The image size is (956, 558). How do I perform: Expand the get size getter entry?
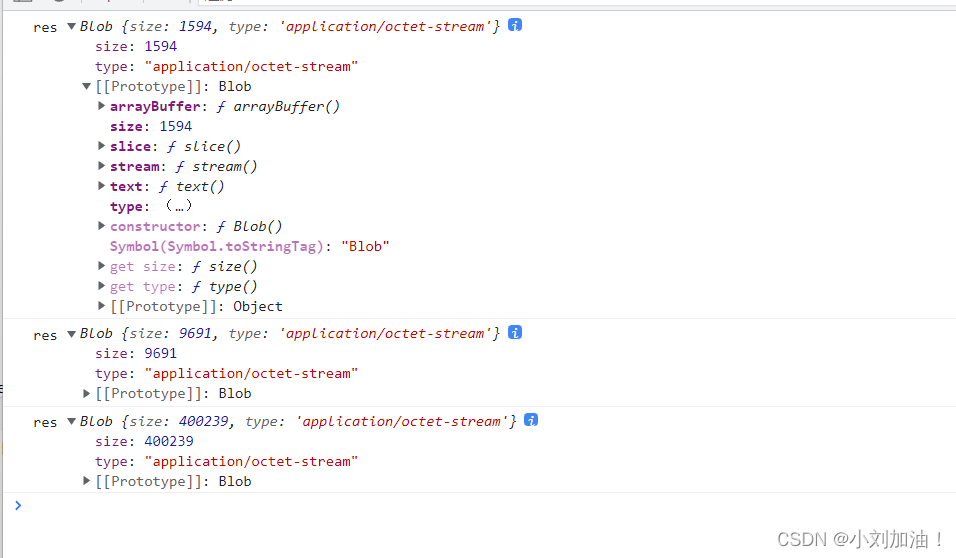(102, 266)
